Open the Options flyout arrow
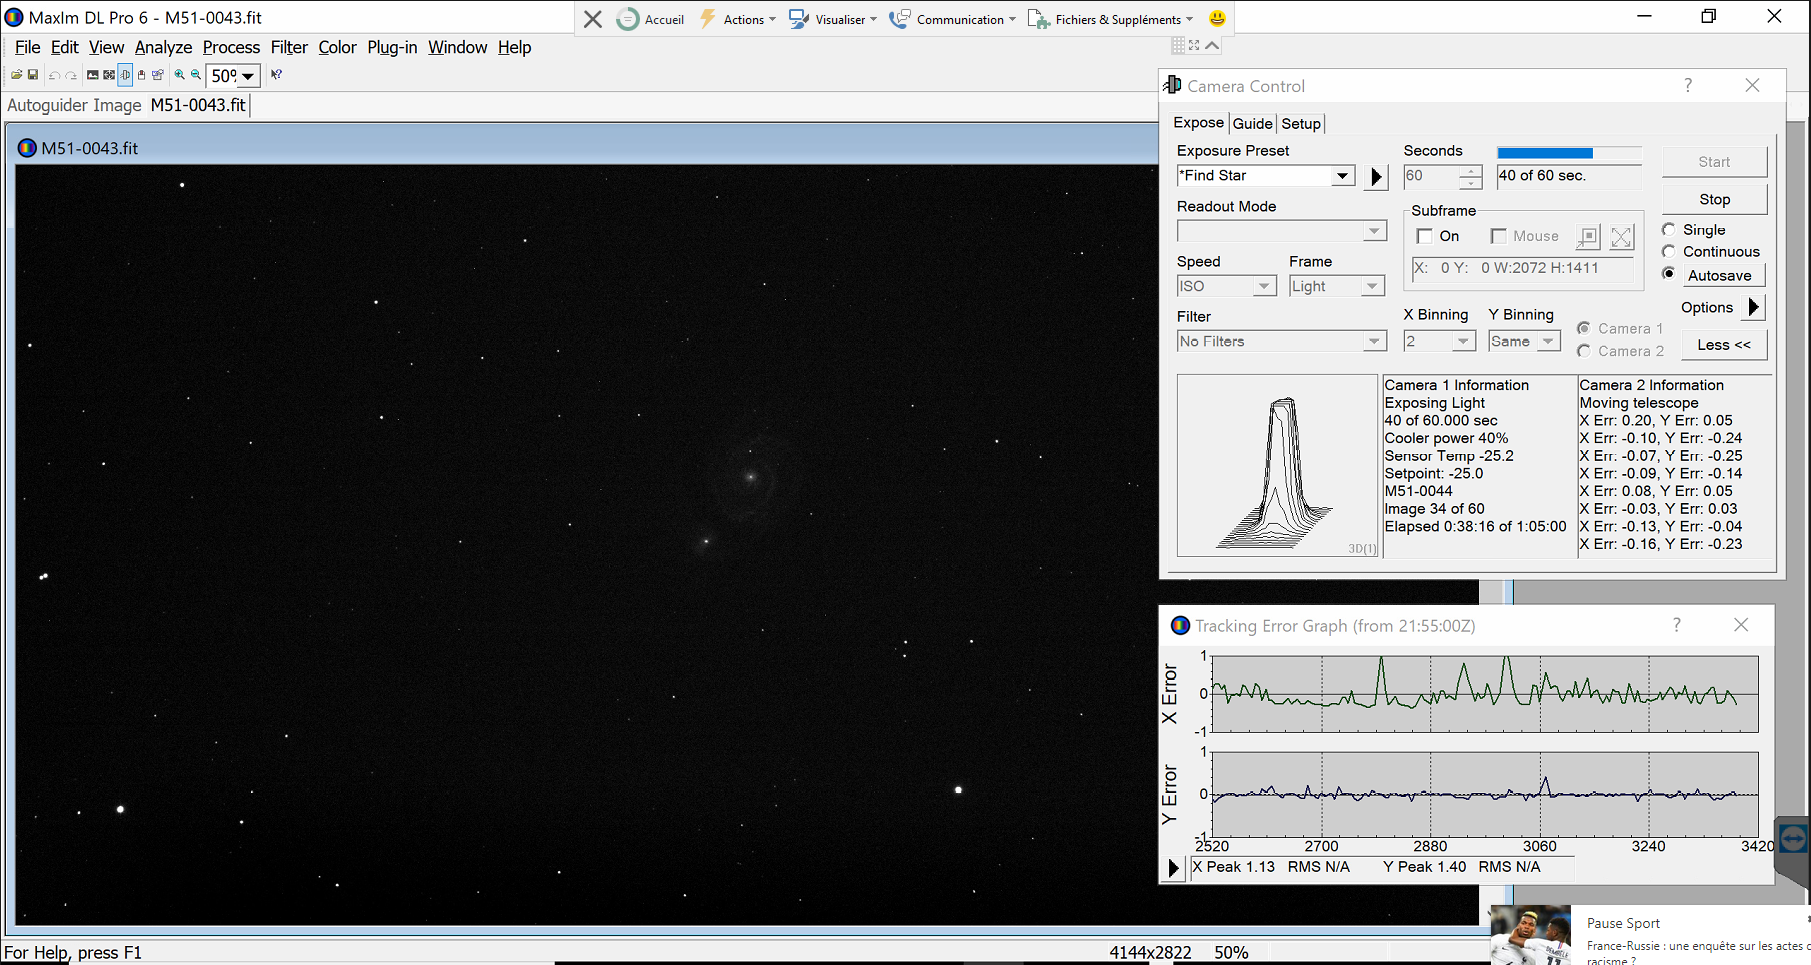This screenshot has height=965, width=1811. 1753,308
